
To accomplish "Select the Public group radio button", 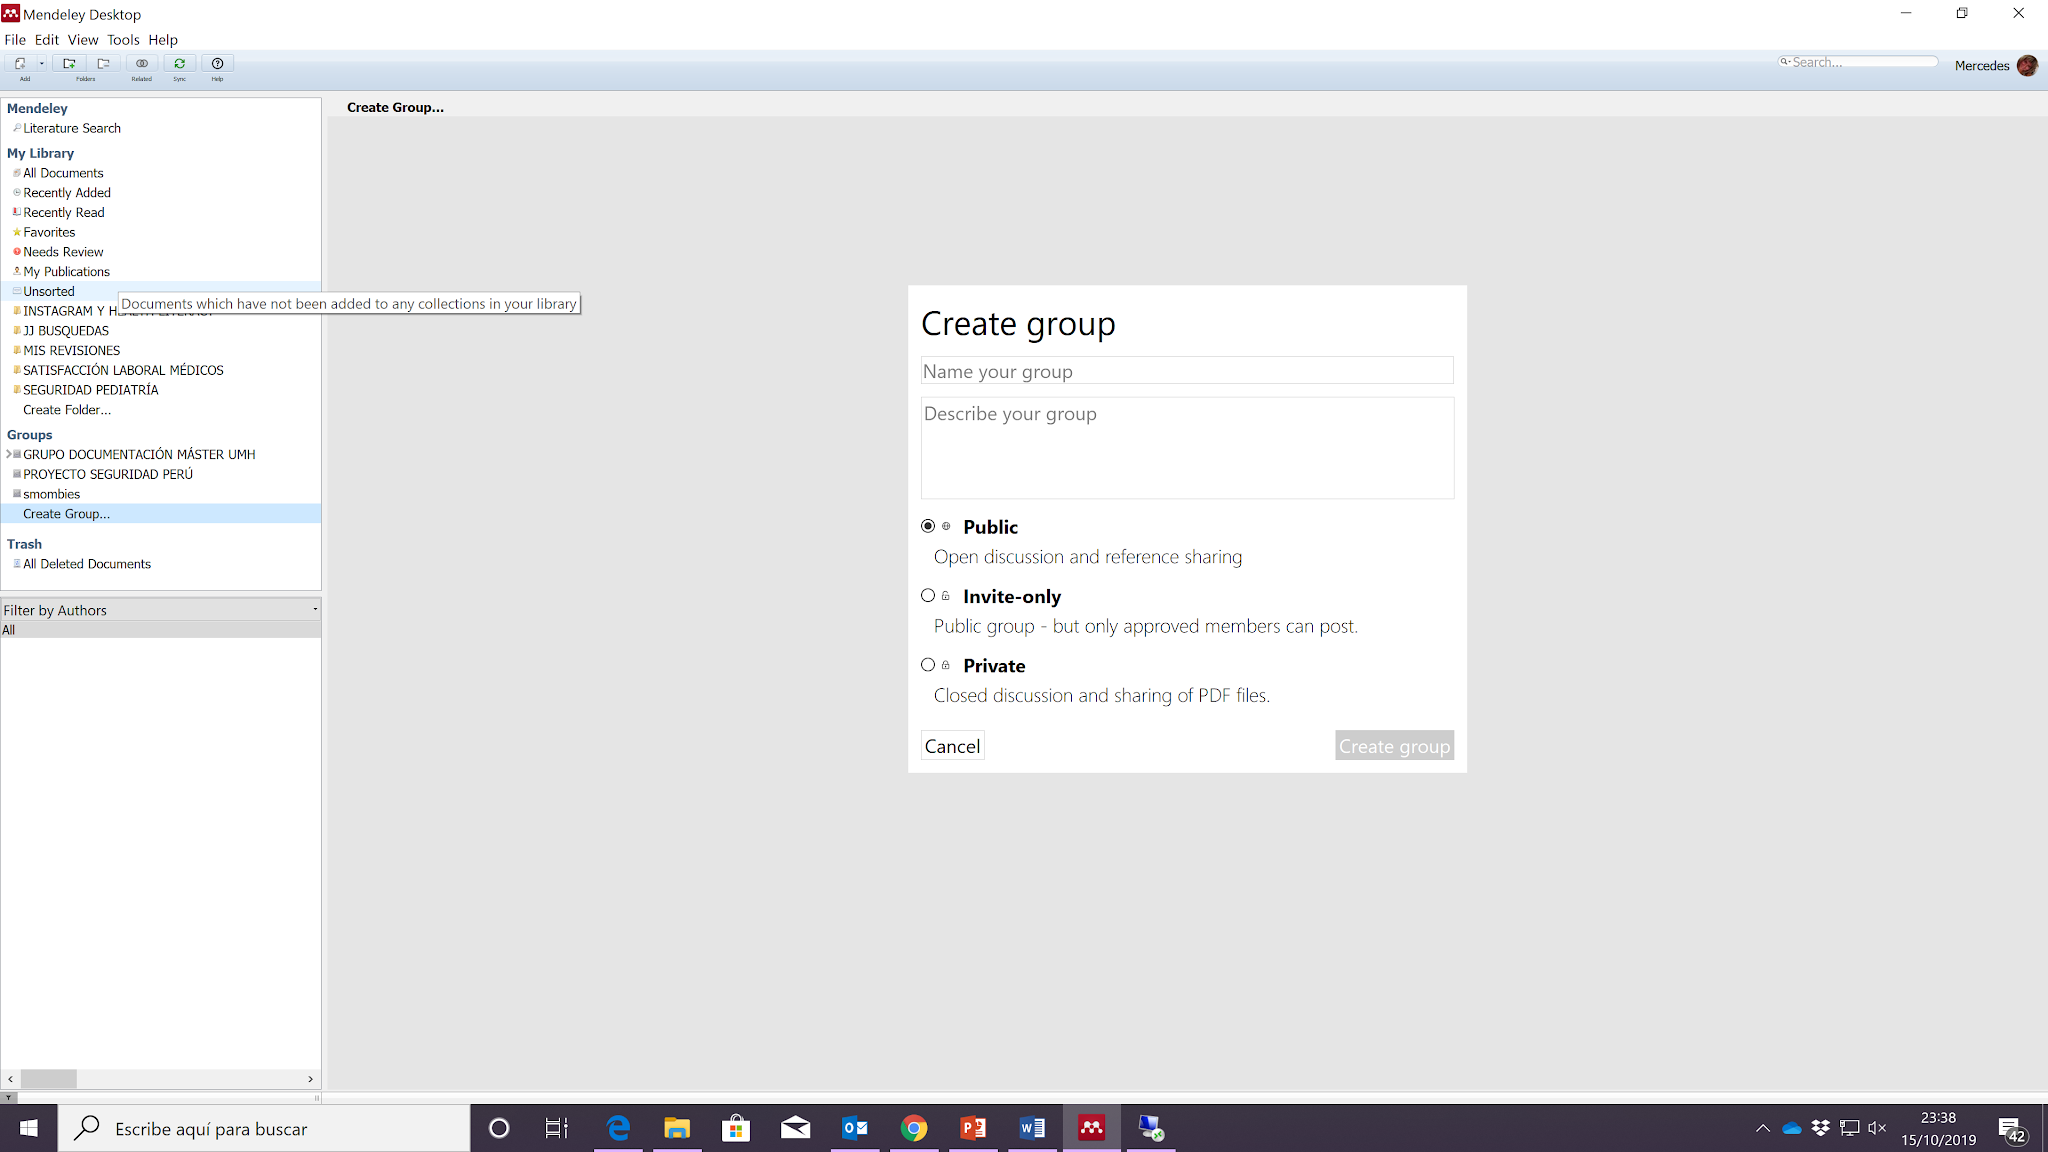I will (928, 526).
